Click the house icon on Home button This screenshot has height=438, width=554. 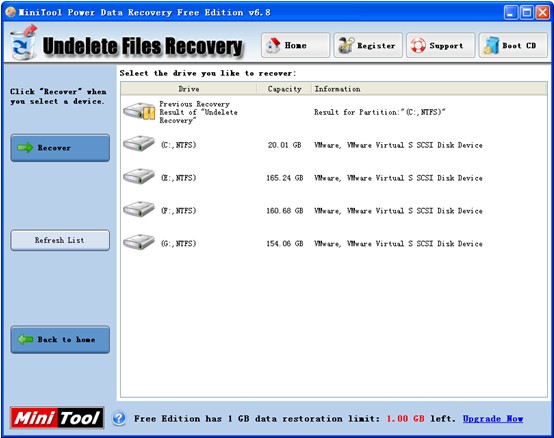pos(273,45)
